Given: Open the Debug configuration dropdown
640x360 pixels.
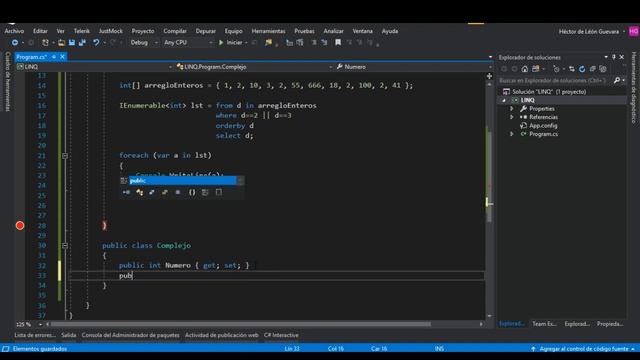Looking at the screenshot, I should tap(144, 42).
